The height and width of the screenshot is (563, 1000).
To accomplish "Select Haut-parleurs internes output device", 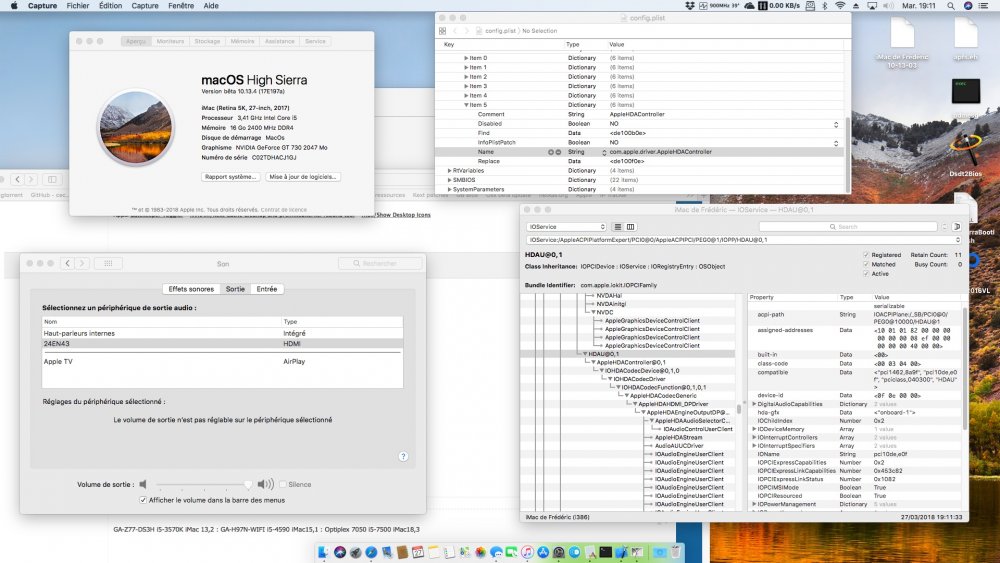I will (223, 333).
